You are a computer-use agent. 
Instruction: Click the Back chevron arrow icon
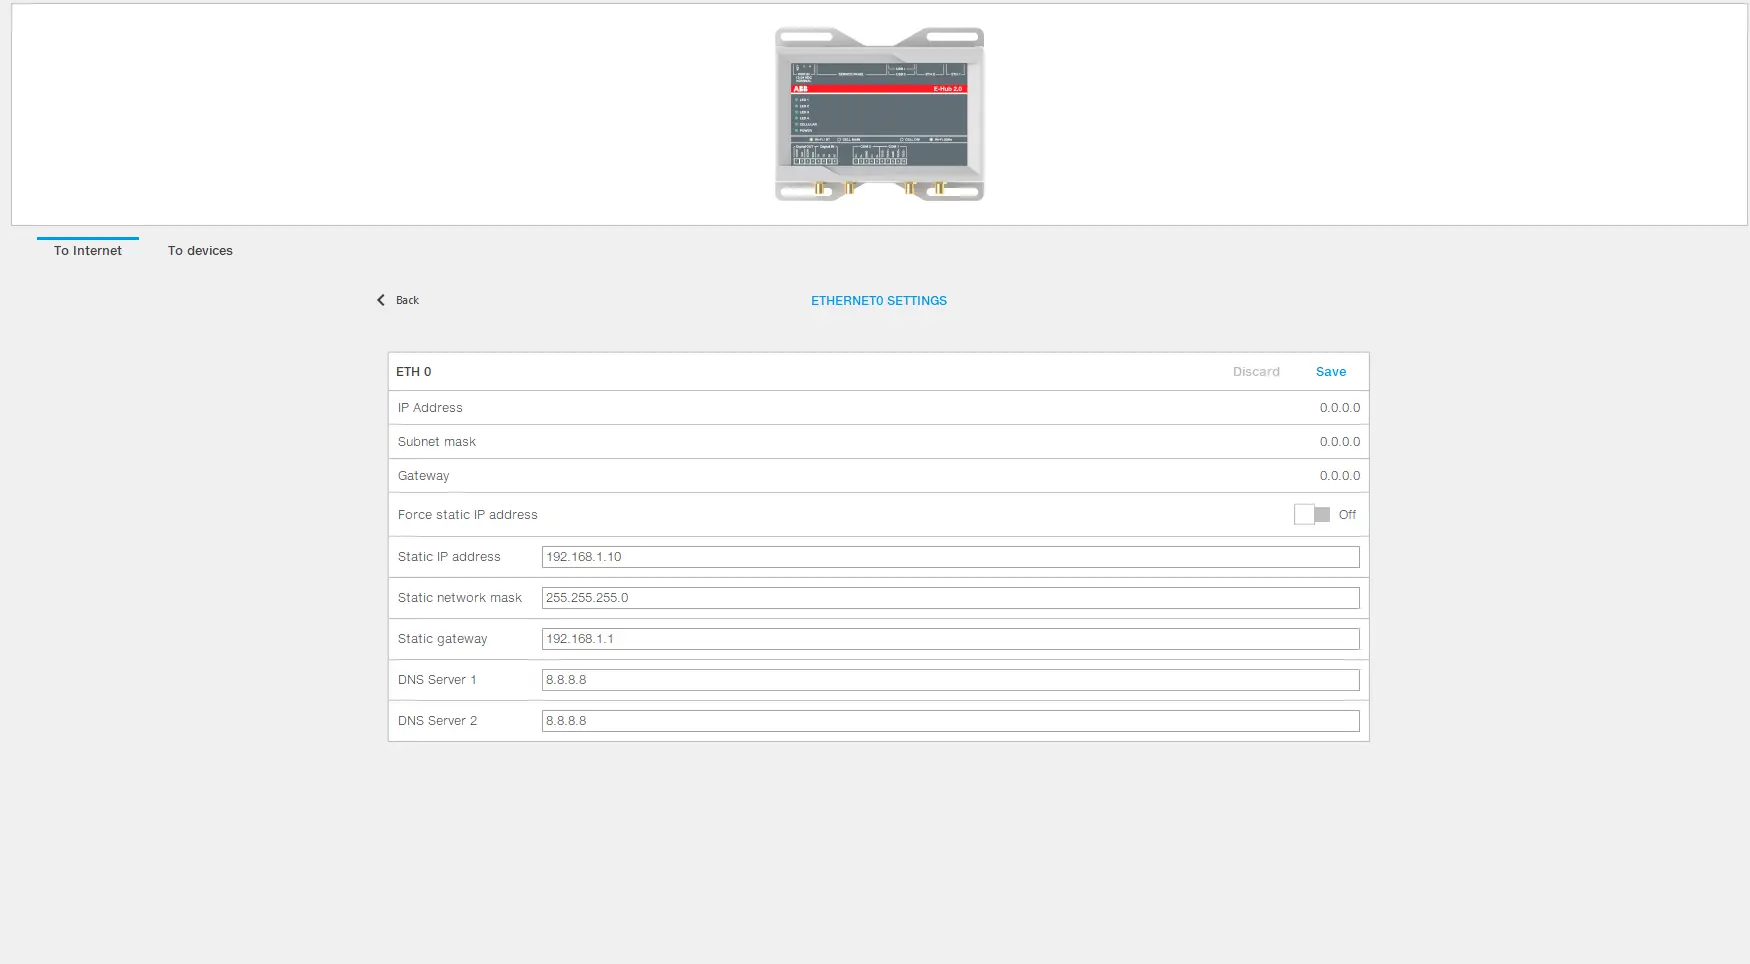381,300
